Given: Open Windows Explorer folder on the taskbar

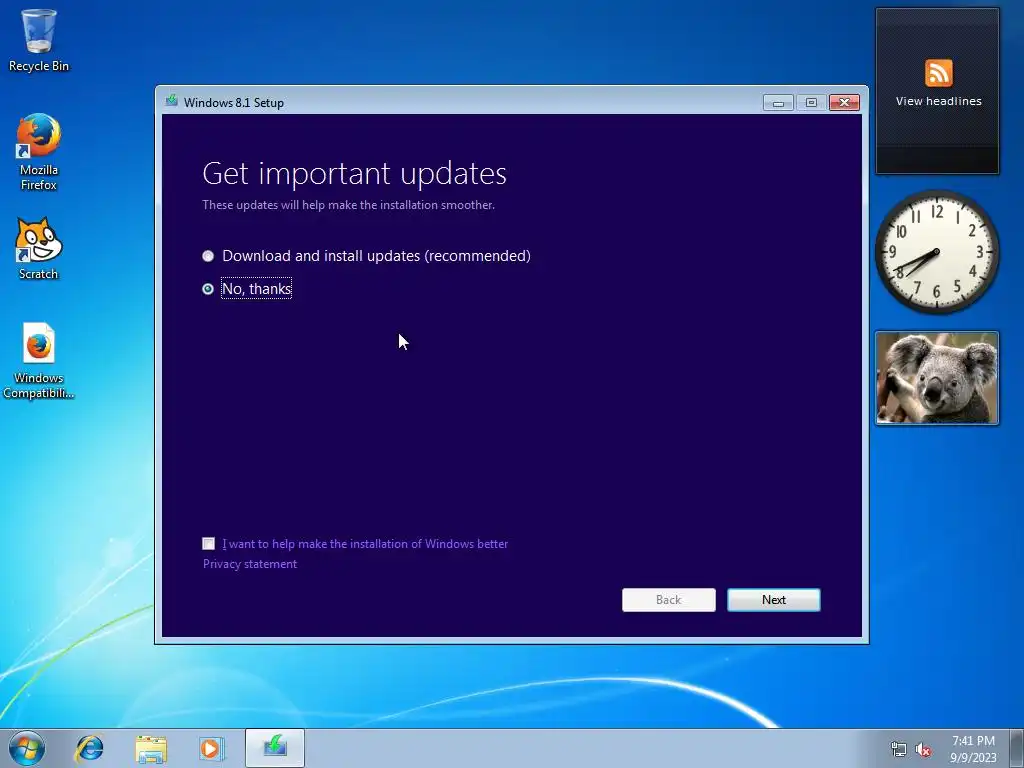Looking at the screenshot, I should coord(151,749).
